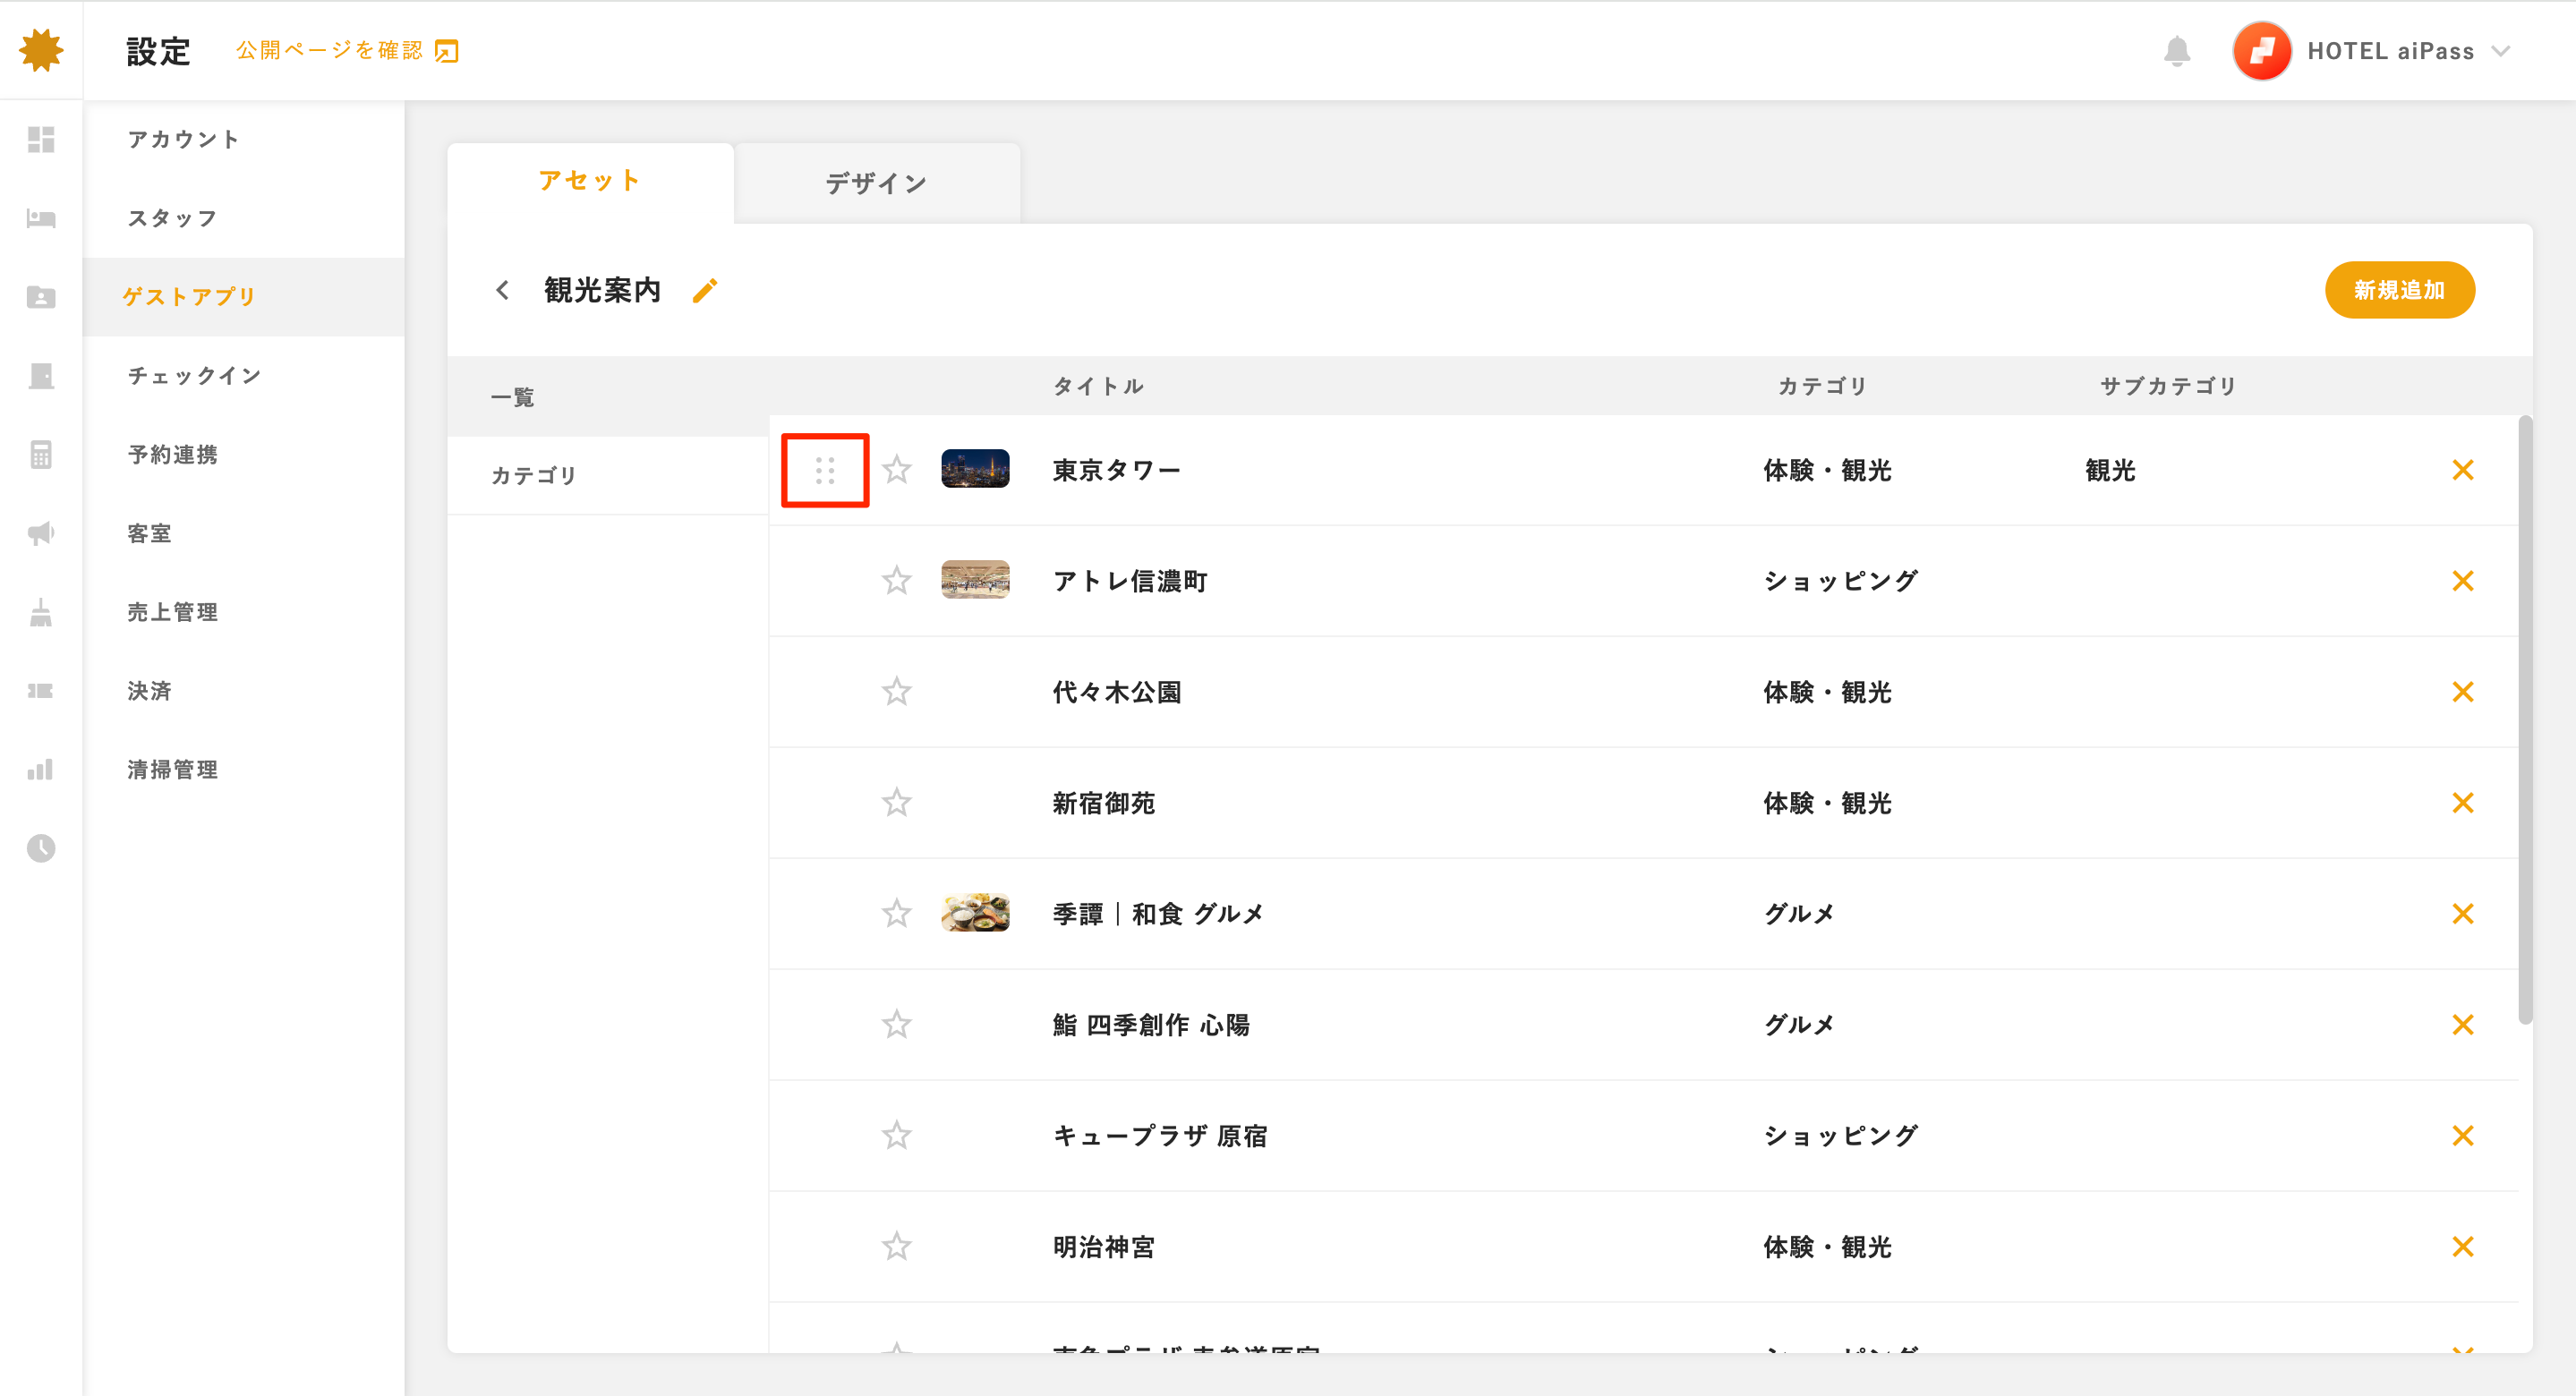Click the 新規追加 button
2576x1396 pixels.
[x=2400, y=290]
